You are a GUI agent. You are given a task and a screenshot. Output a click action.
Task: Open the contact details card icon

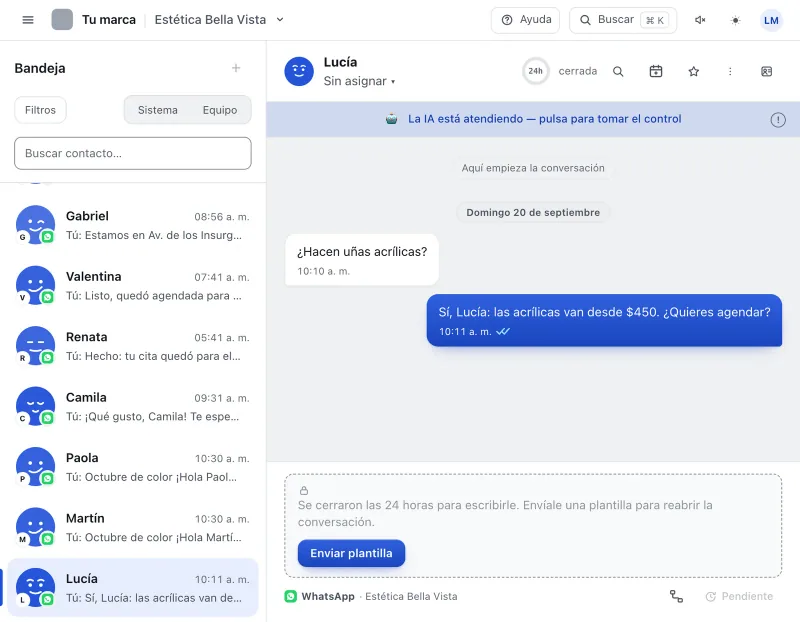click(x=766, y=71)
